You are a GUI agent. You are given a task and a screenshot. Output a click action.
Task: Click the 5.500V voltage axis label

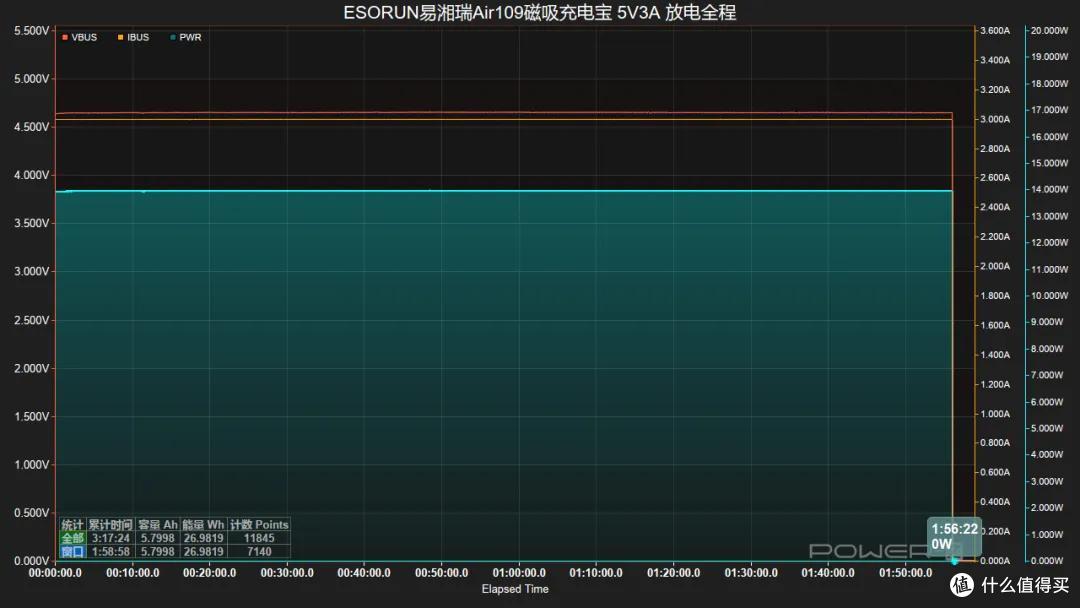32,31
